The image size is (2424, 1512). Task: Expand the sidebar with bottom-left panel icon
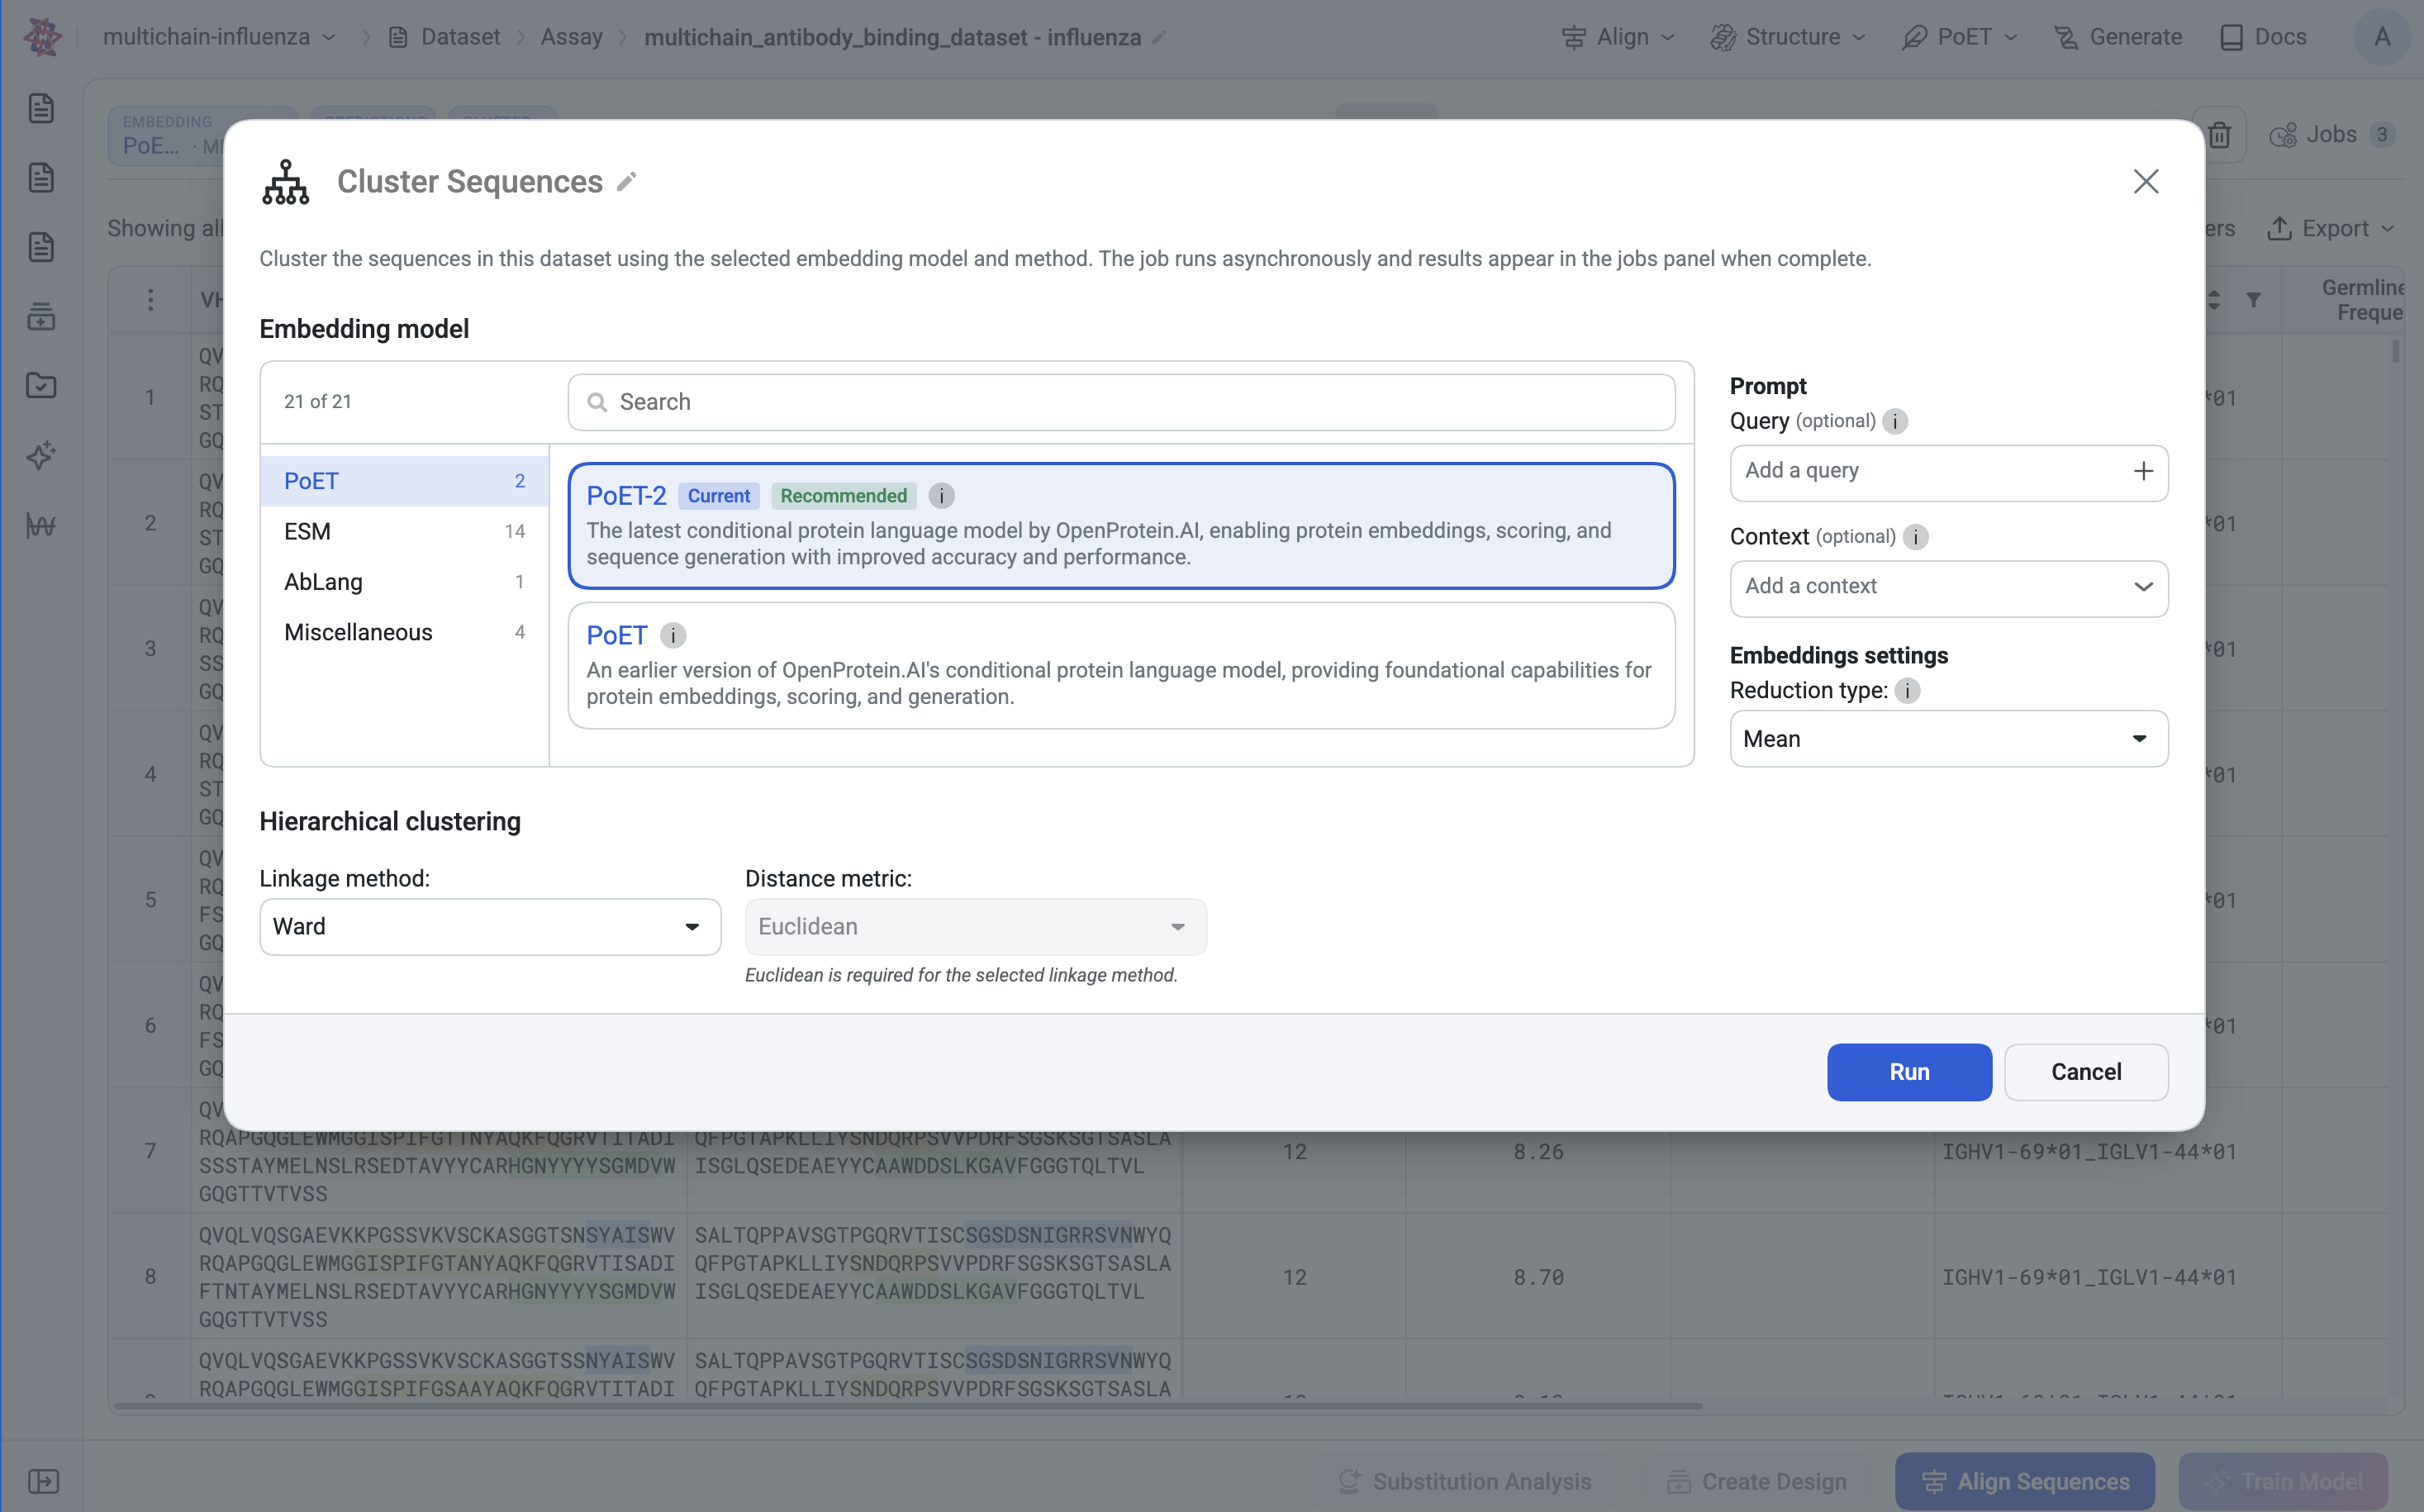pyautogui.click(x=43, y=1481)
